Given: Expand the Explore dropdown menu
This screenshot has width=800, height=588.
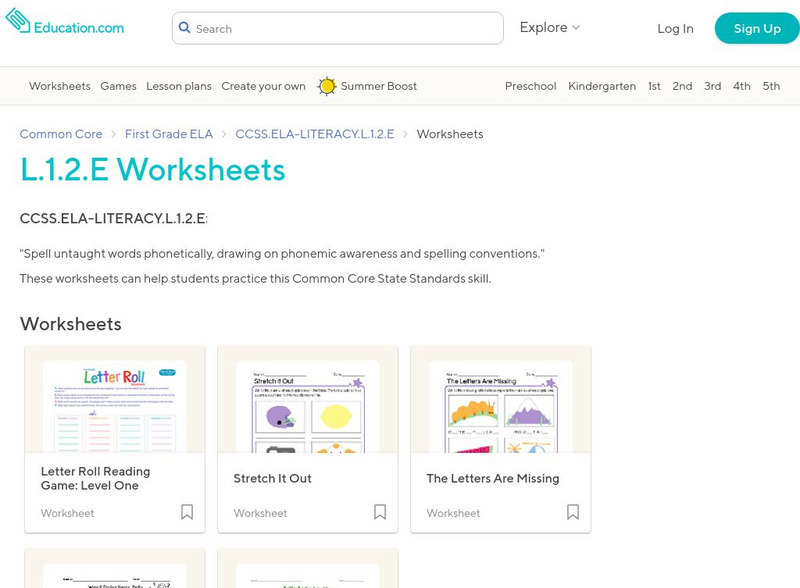Looking at the screenshot, I should (549, 28).
